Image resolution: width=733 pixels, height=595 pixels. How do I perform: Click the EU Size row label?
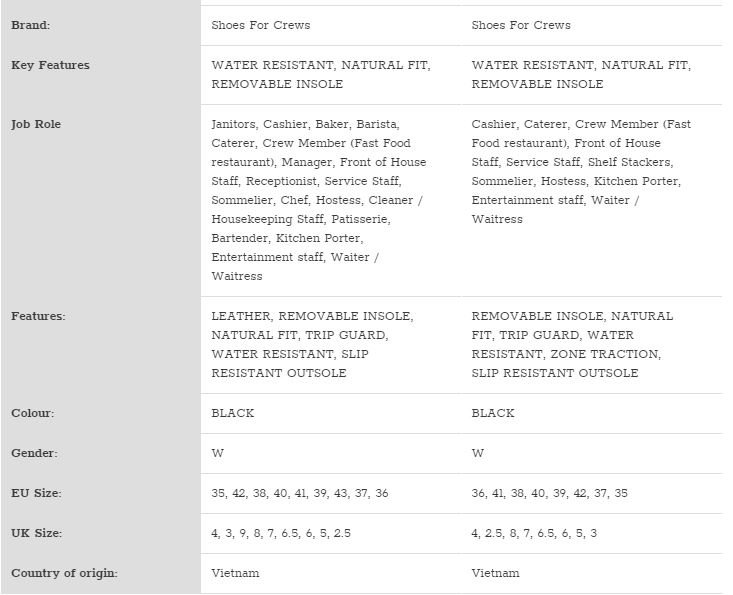click(x=36, y=493)
